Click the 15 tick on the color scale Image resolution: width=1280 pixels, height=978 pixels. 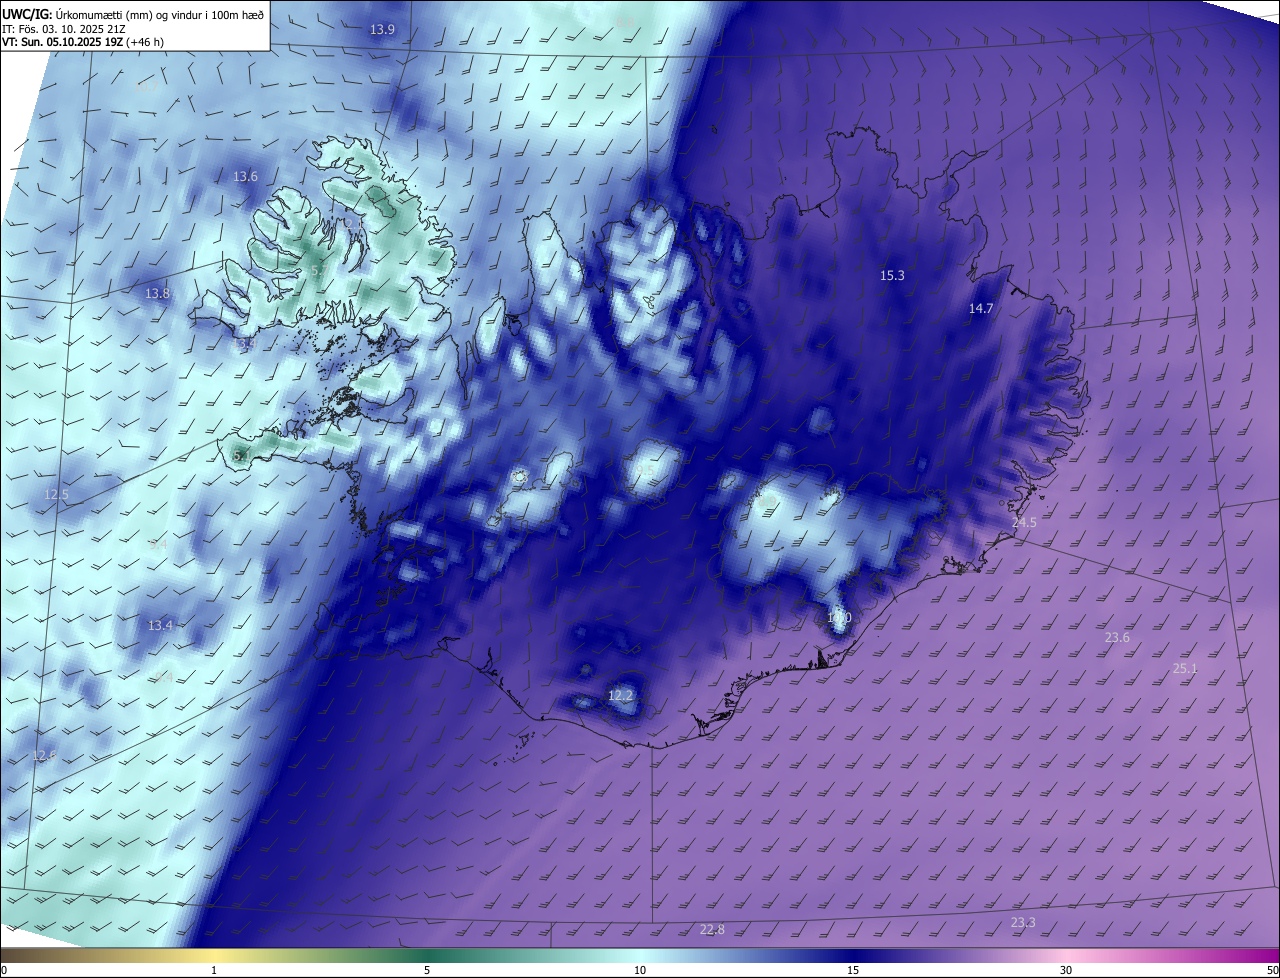(x=853, y=970)
